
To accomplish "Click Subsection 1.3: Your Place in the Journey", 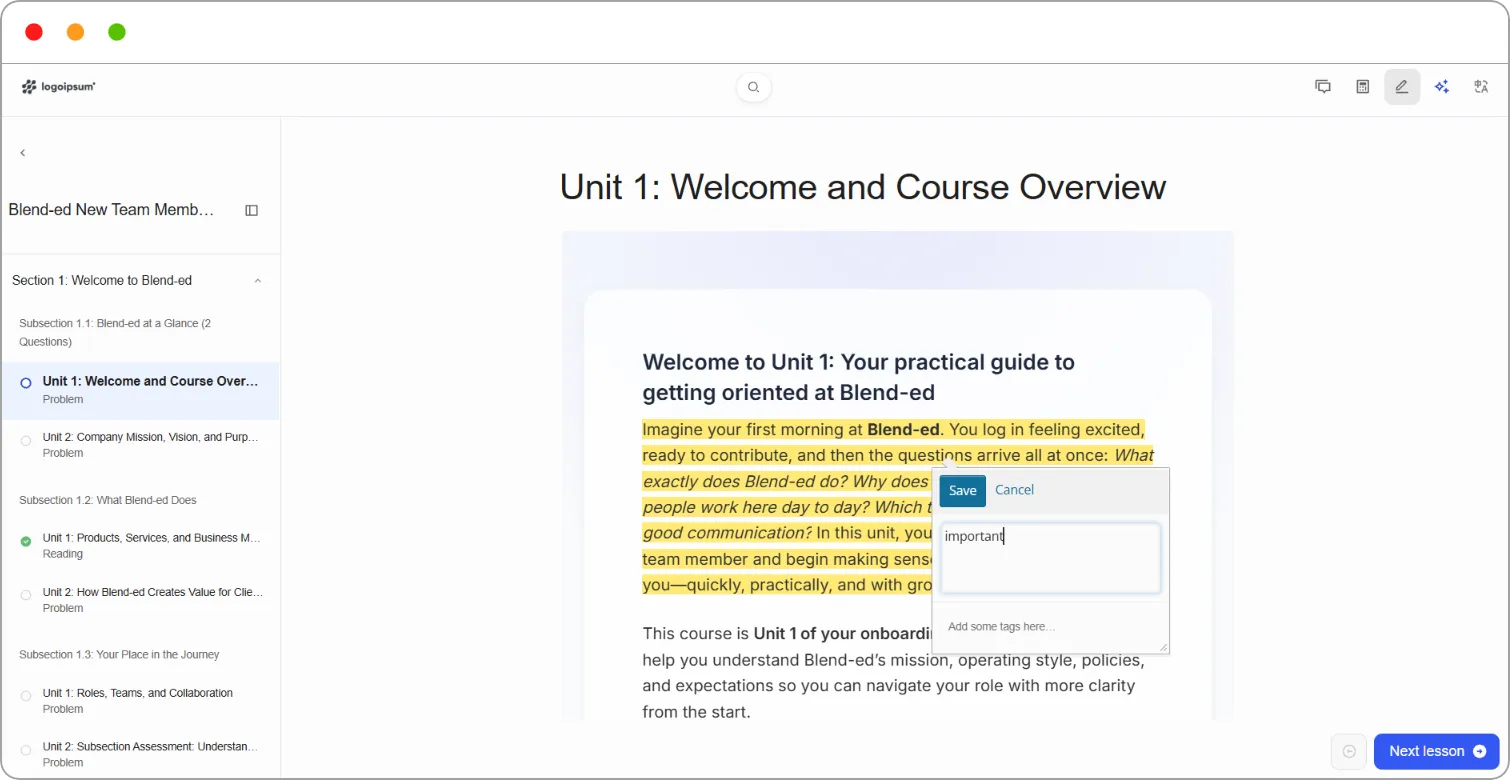I will [119, 654].
